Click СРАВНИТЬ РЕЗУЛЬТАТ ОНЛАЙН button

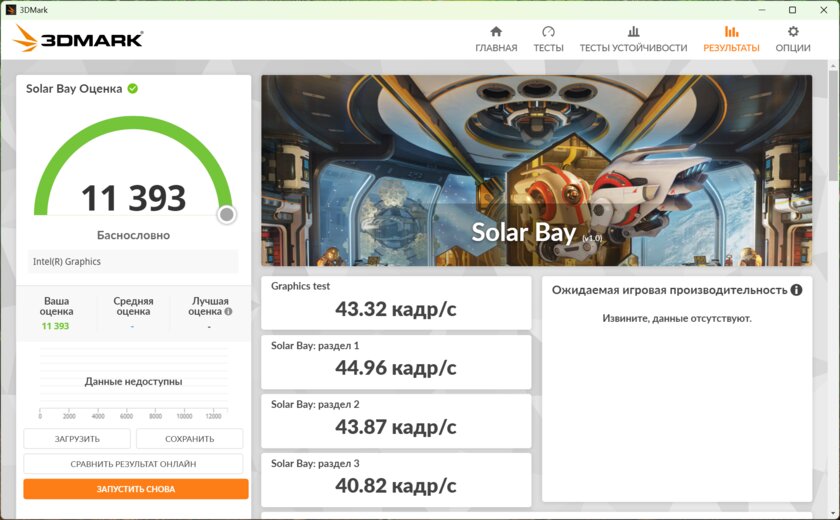pos(133,464)
